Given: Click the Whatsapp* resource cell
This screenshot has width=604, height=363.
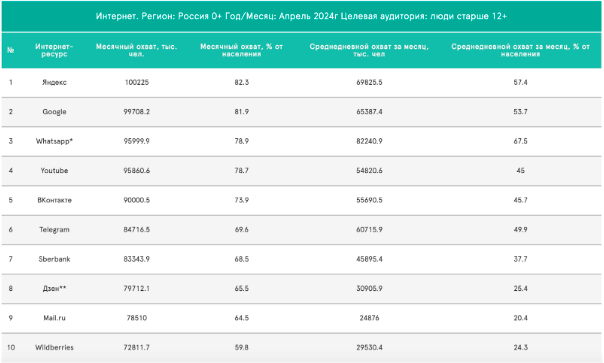Looking at the screenshot, I should coord(54,141).
